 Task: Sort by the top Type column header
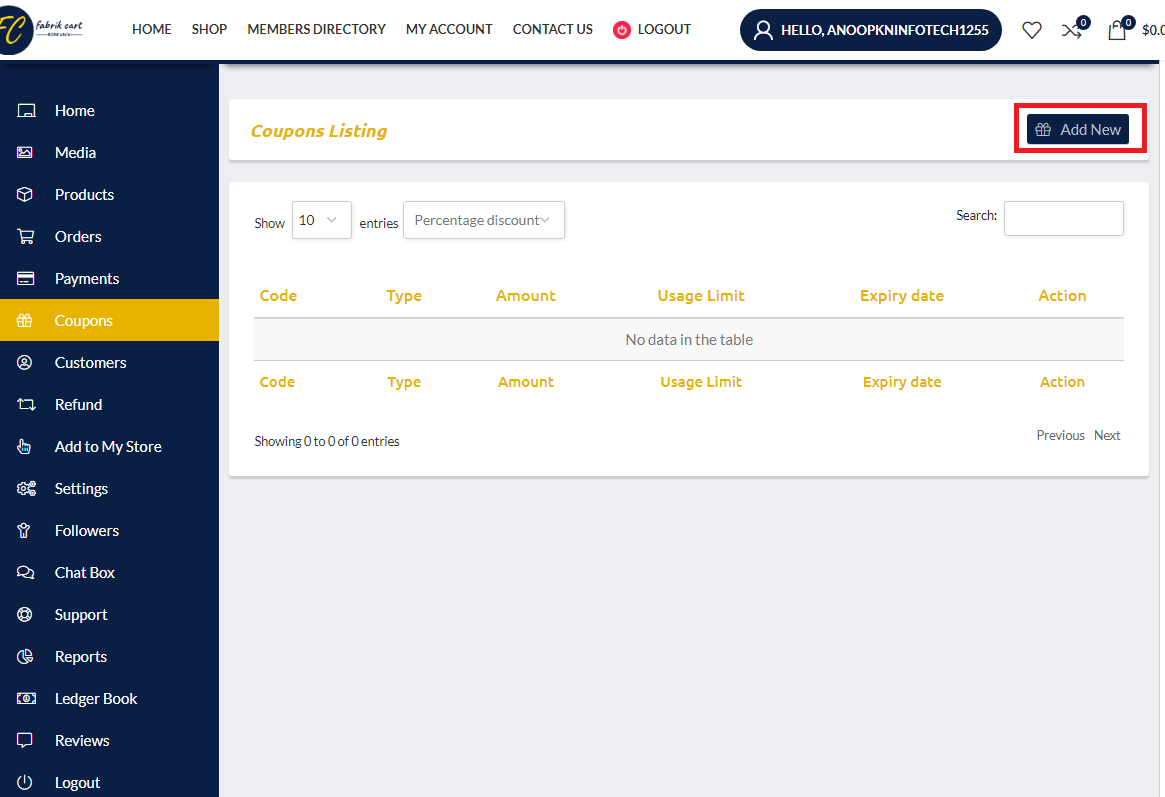[403, 296]
